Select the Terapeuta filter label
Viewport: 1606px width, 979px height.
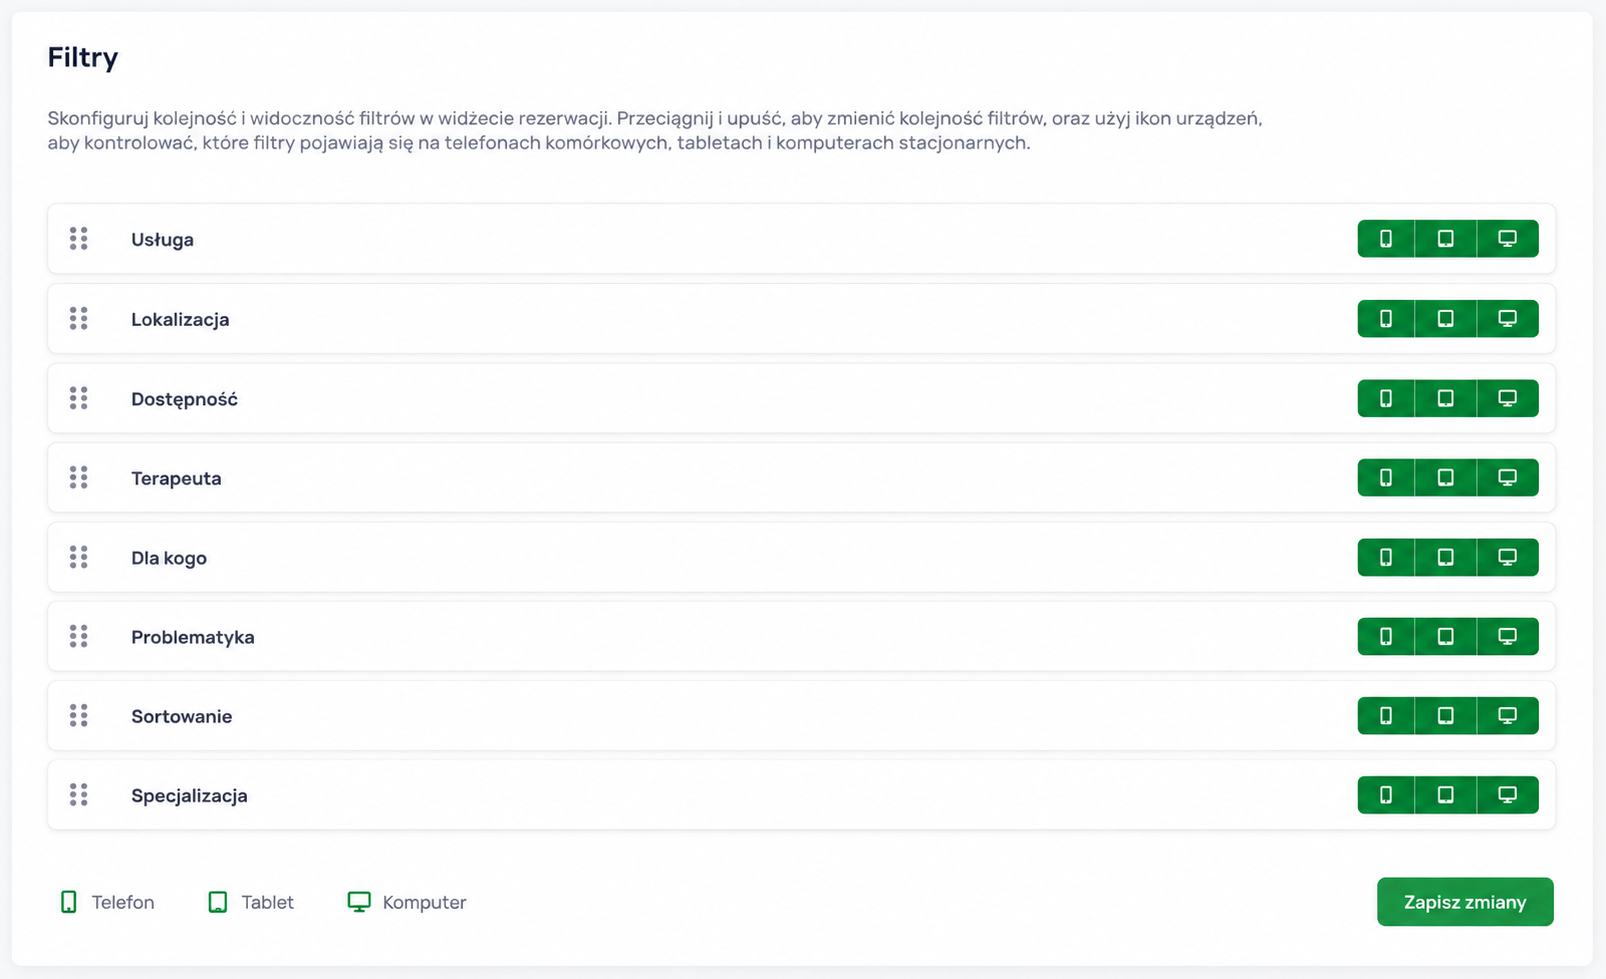point(176,478)
